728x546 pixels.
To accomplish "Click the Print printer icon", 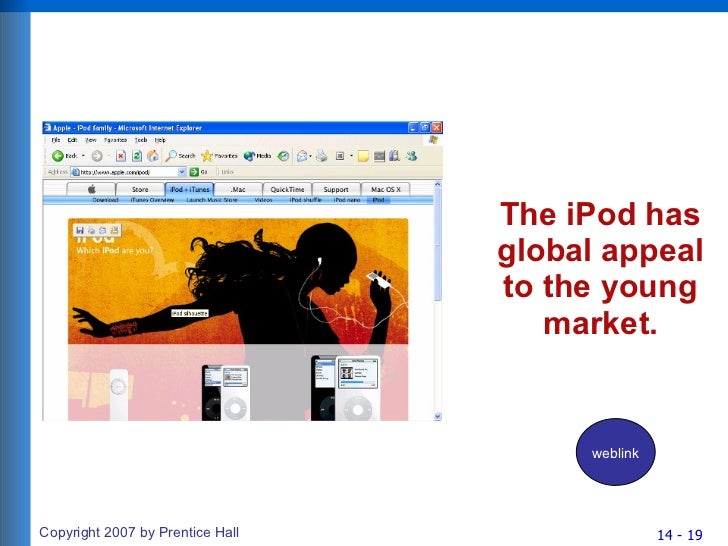I will tap(321, 156).
